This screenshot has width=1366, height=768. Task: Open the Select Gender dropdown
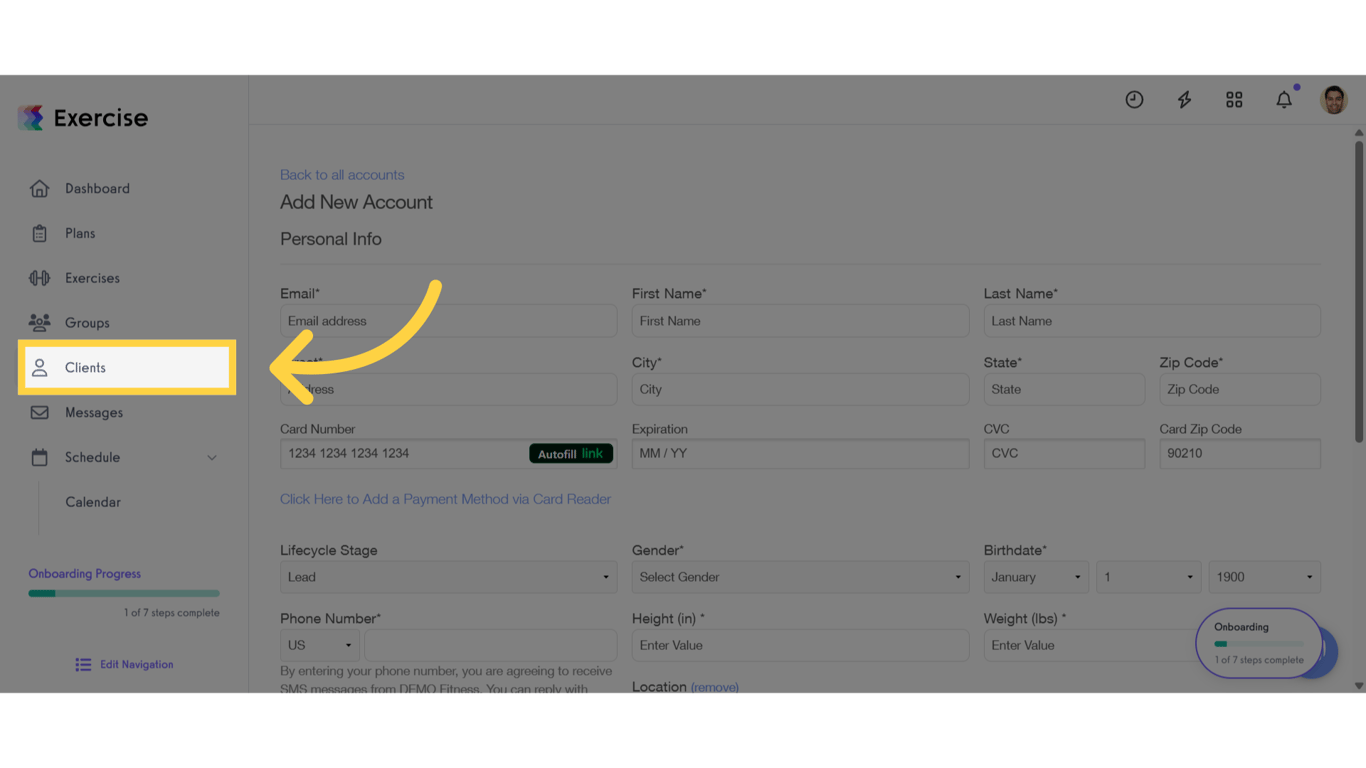point(799,577)
